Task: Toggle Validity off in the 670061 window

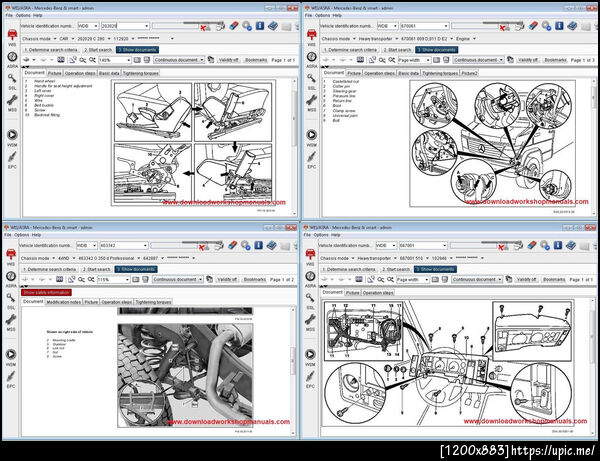Action: 528,60
